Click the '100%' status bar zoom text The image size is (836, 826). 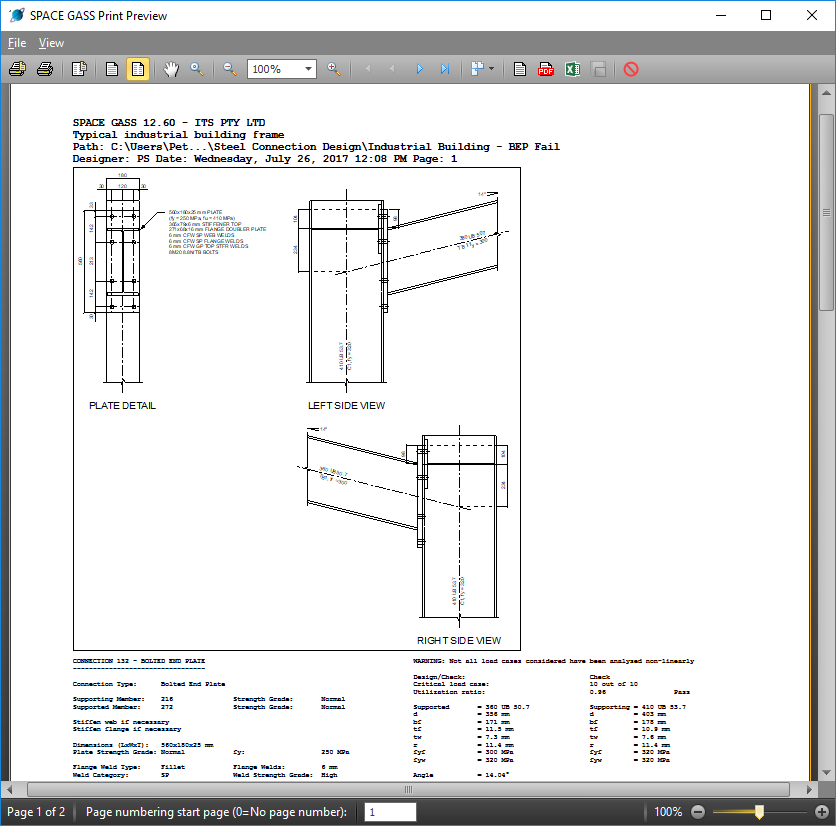tap(668, 812)
